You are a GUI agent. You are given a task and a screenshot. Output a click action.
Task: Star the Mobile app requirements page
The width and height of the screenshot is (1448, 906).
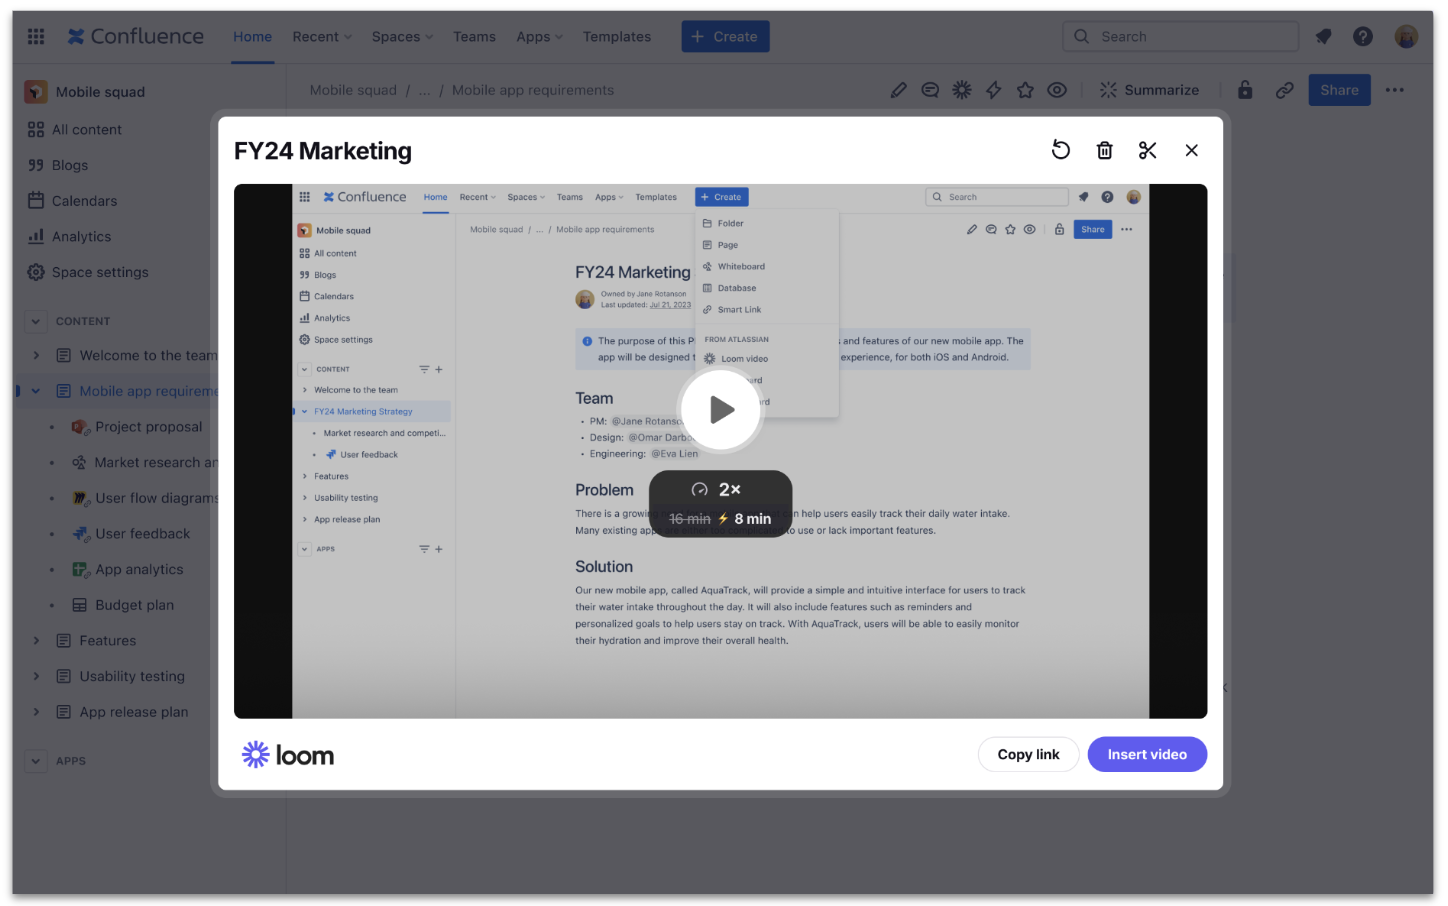1025,89
